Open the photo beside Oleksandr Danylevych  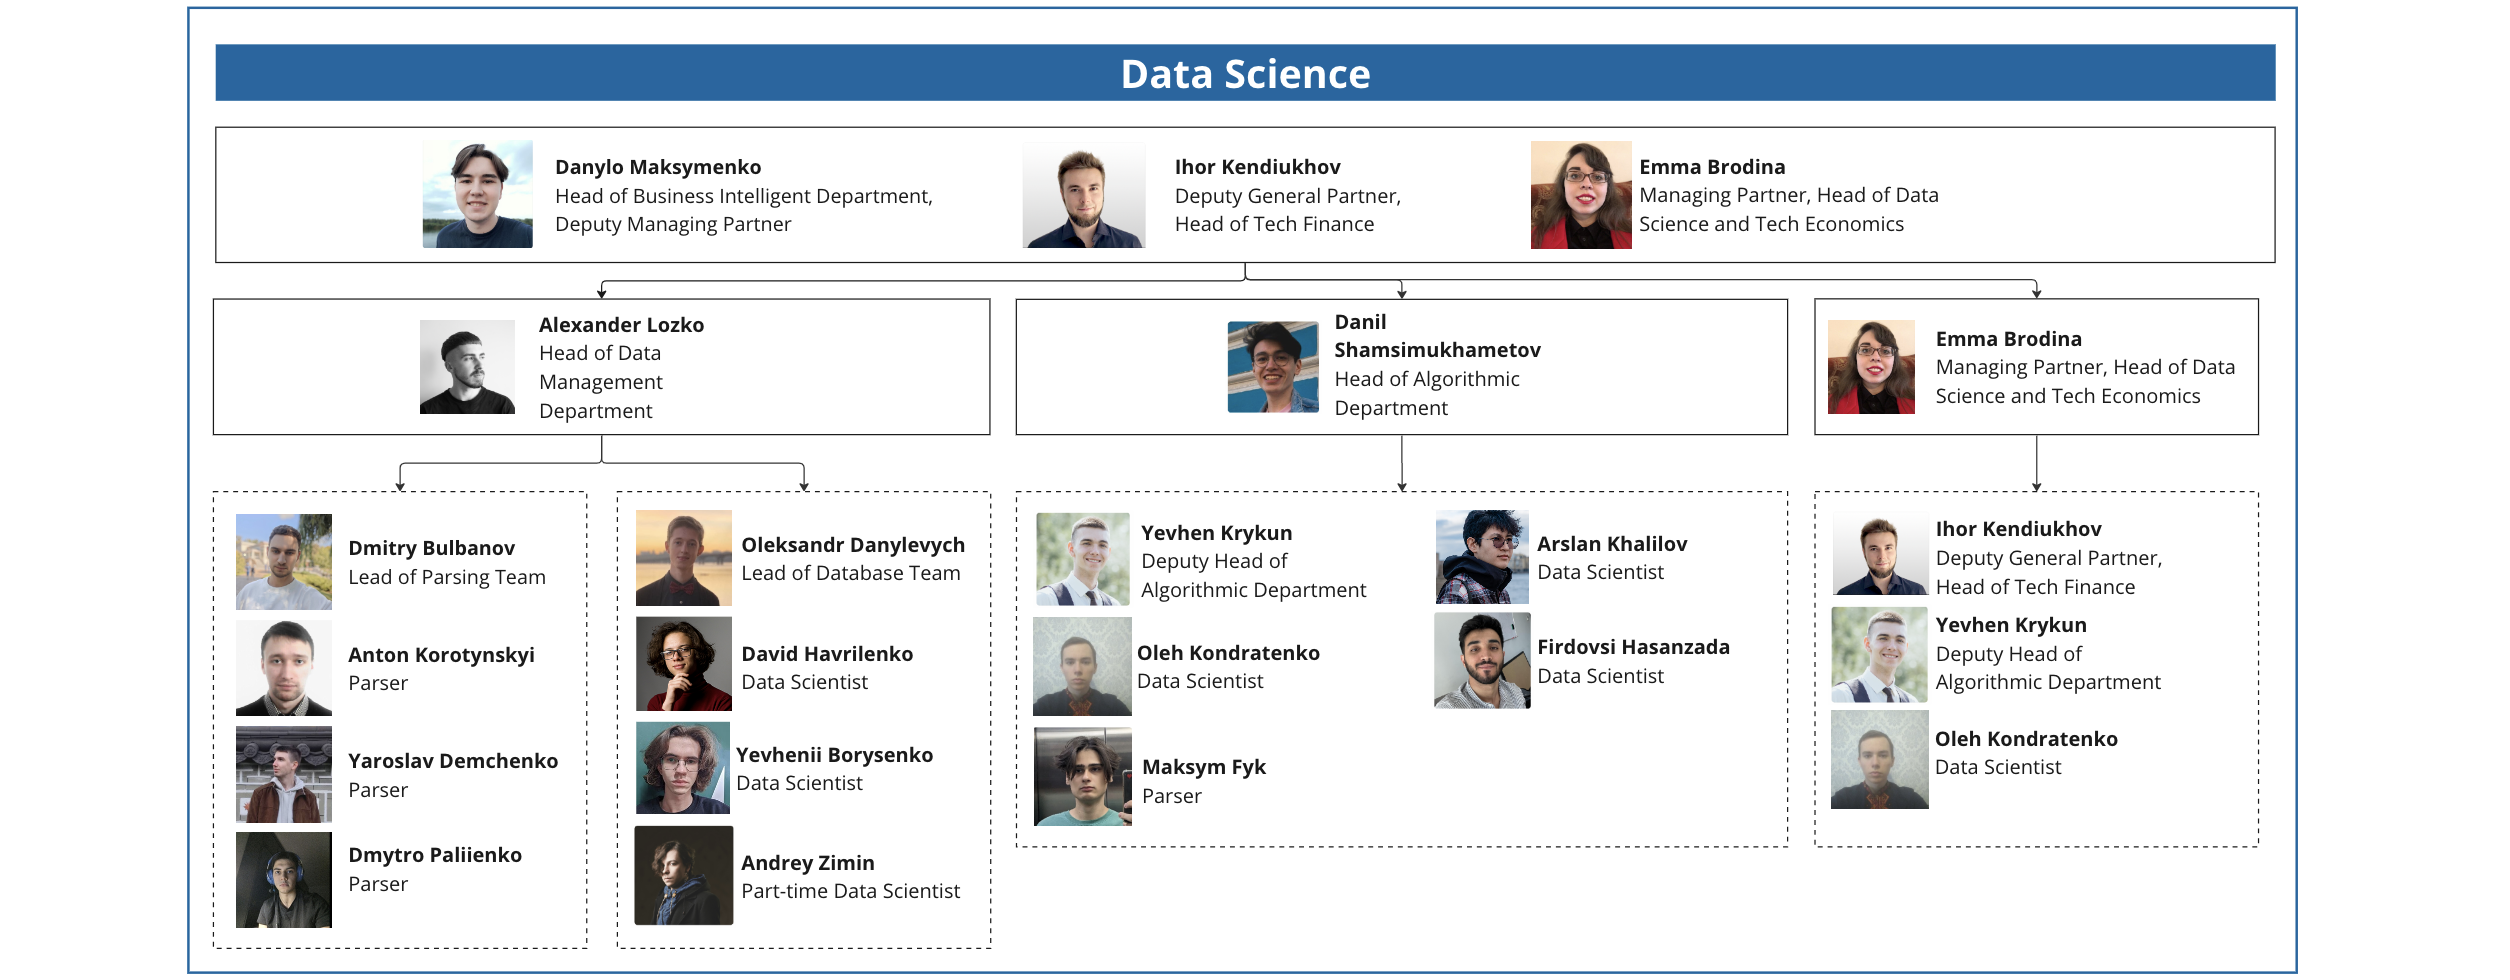click(683, 558)
